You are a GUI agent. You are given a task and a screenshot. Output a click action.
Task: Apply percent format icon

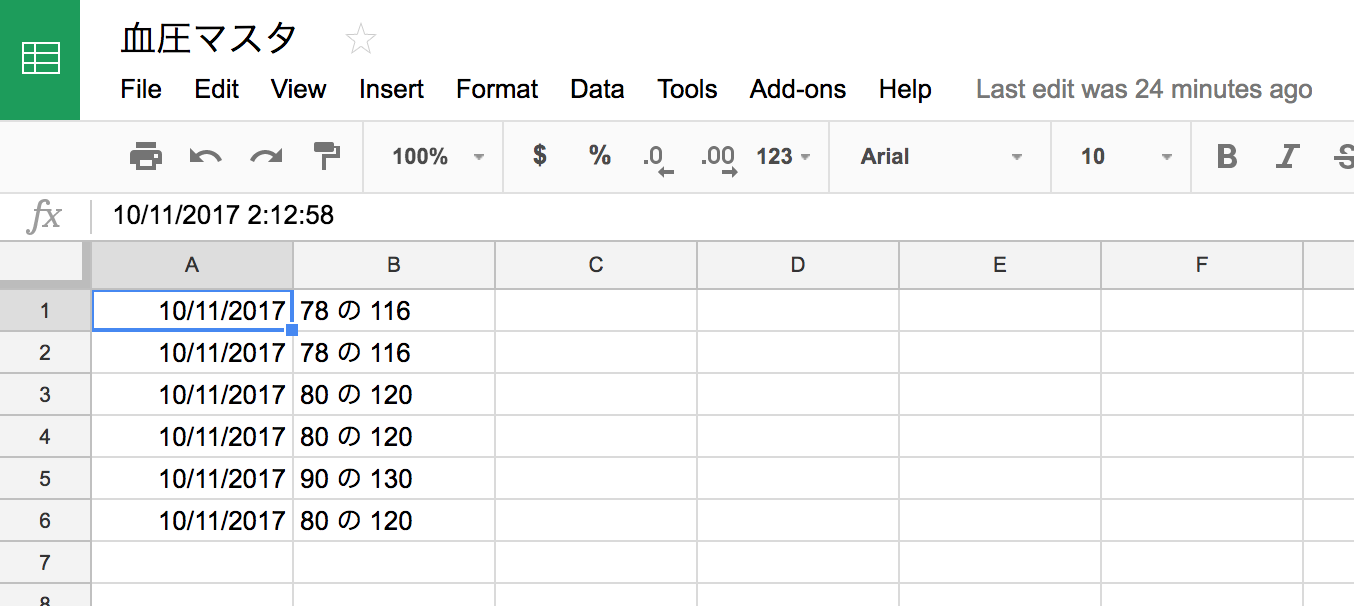[x=599, y=155]
